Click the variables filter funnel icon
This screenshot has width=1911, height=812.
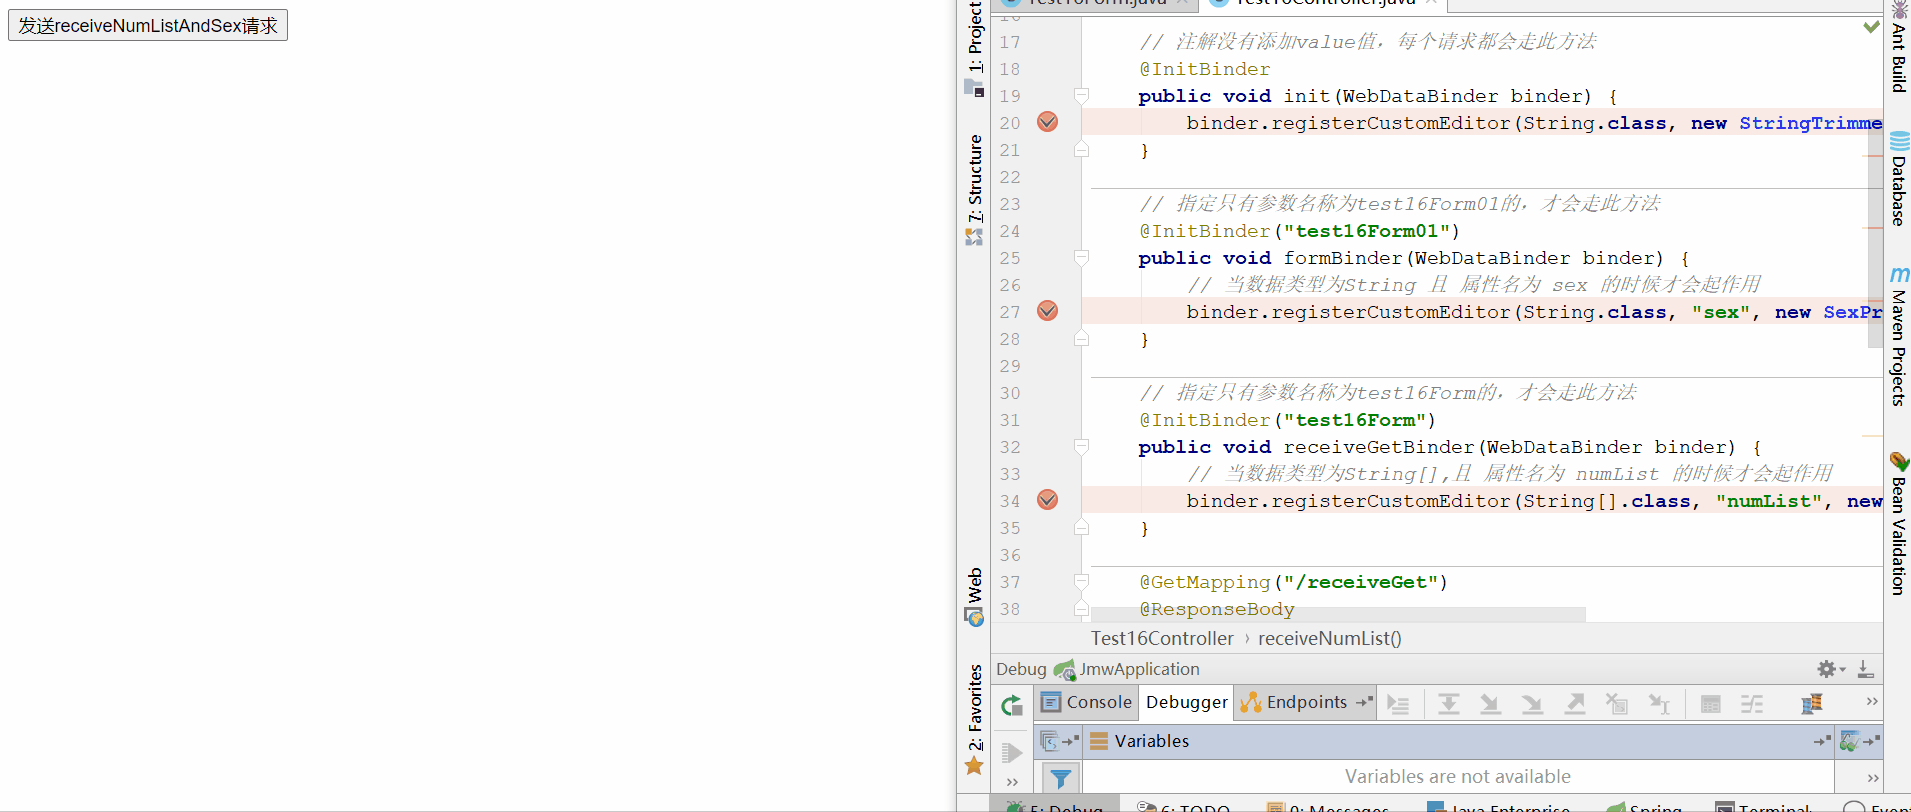point(1061,777)
